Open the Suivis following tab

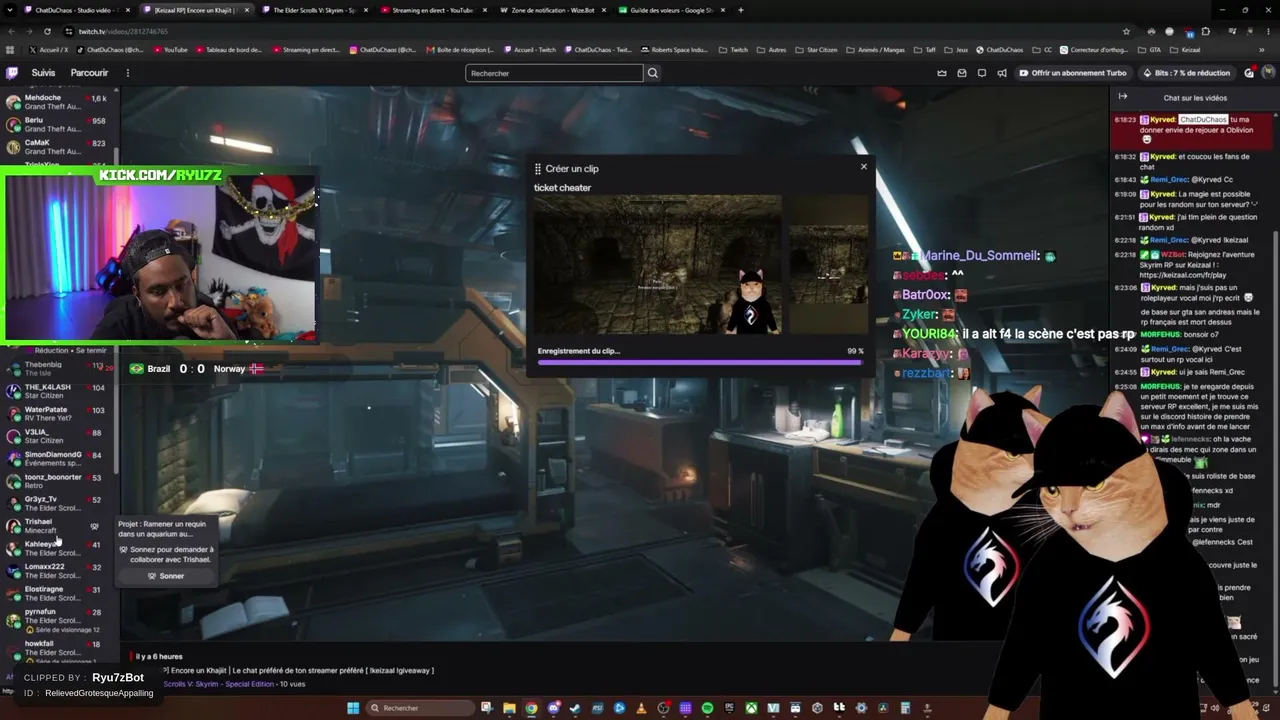tap(43, 73)
